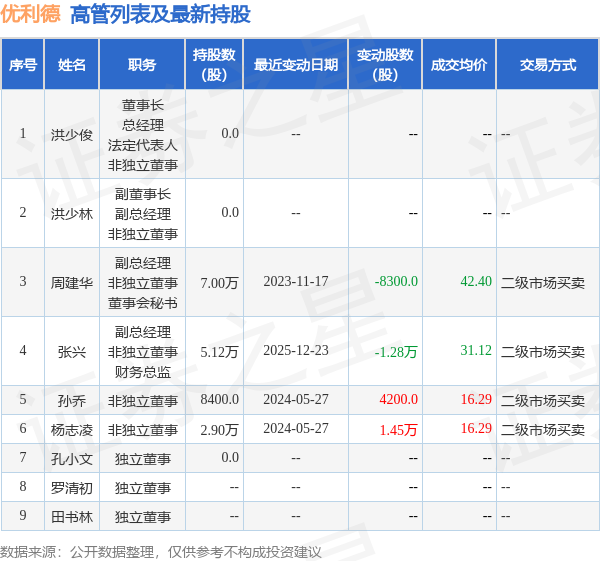Click the change amount 1.45万
The height and width of the screenshot is (561, 600).
point(398,430)
